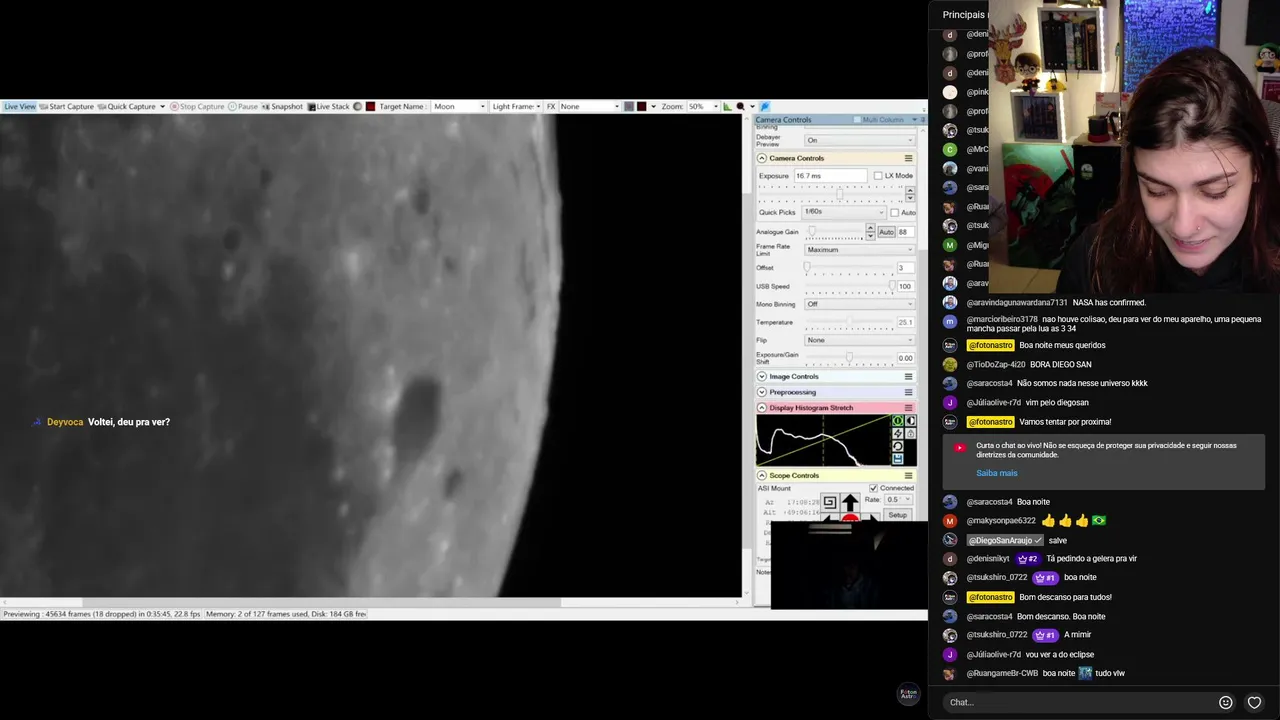Click the blue telescope toolbar icon
Screen dimensions: 1280x720
(x=765, y=106)
